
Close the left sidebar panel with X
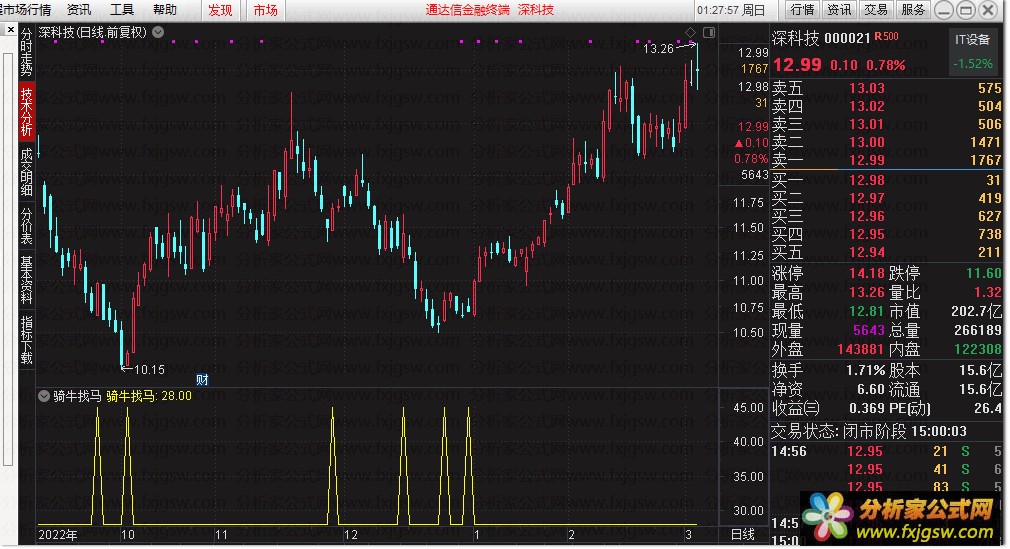tap(10, 30)
